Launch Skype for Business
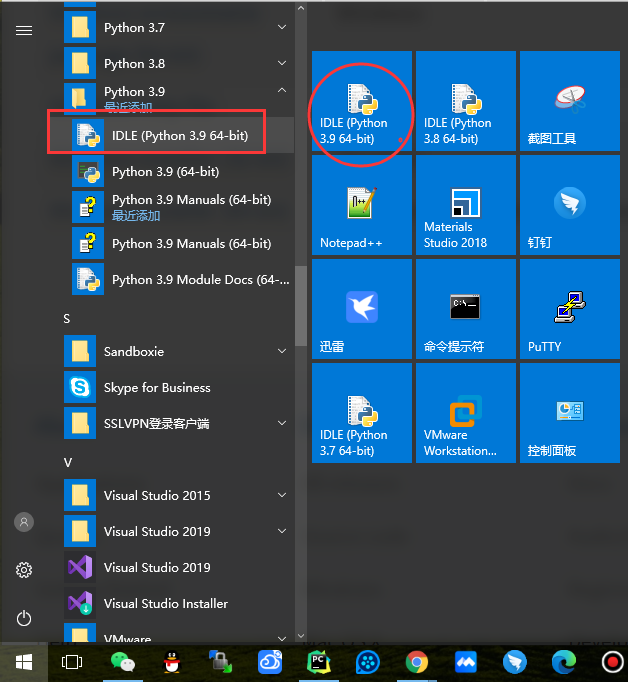 click(179, 388)
